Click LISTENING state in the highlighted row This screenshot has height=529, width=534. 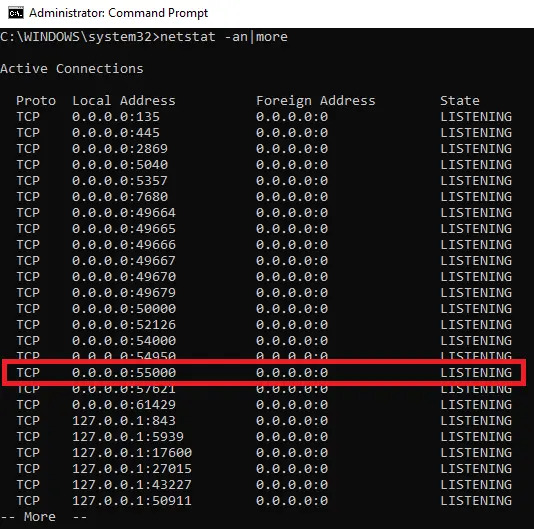click(476, 373)
